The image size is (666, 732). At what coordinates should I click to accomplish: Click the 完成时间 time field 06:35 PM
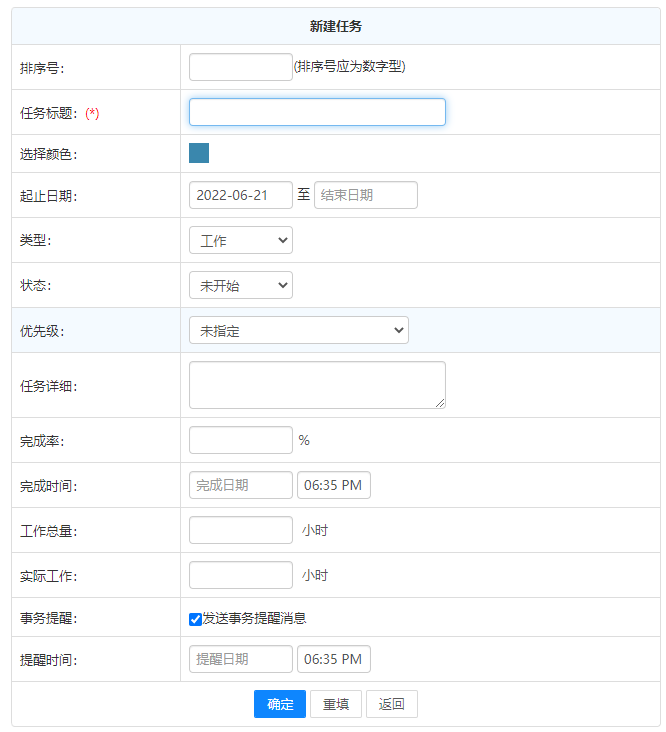point(333,485)
